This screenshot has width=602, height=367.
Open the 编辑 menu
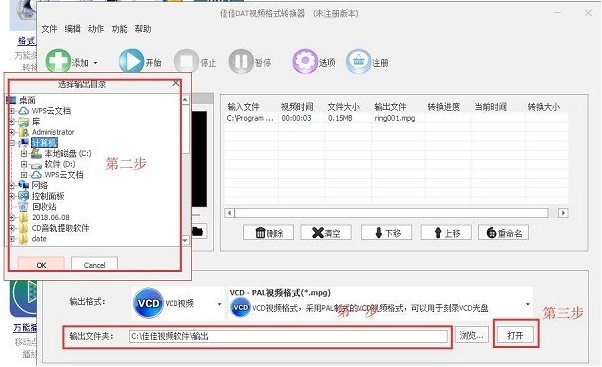click(x=73, y=29)
